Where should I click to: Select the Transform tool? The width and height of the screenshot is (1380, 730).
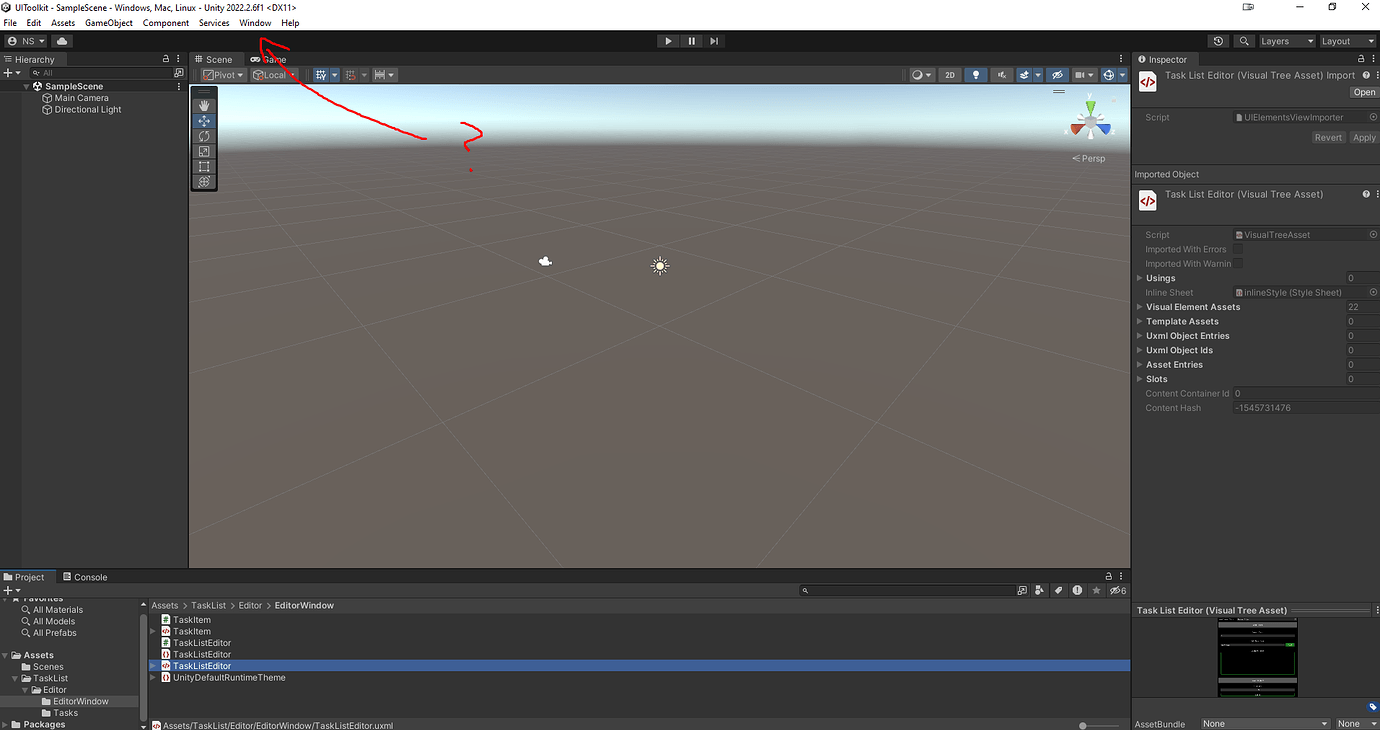tap(204, 181)
